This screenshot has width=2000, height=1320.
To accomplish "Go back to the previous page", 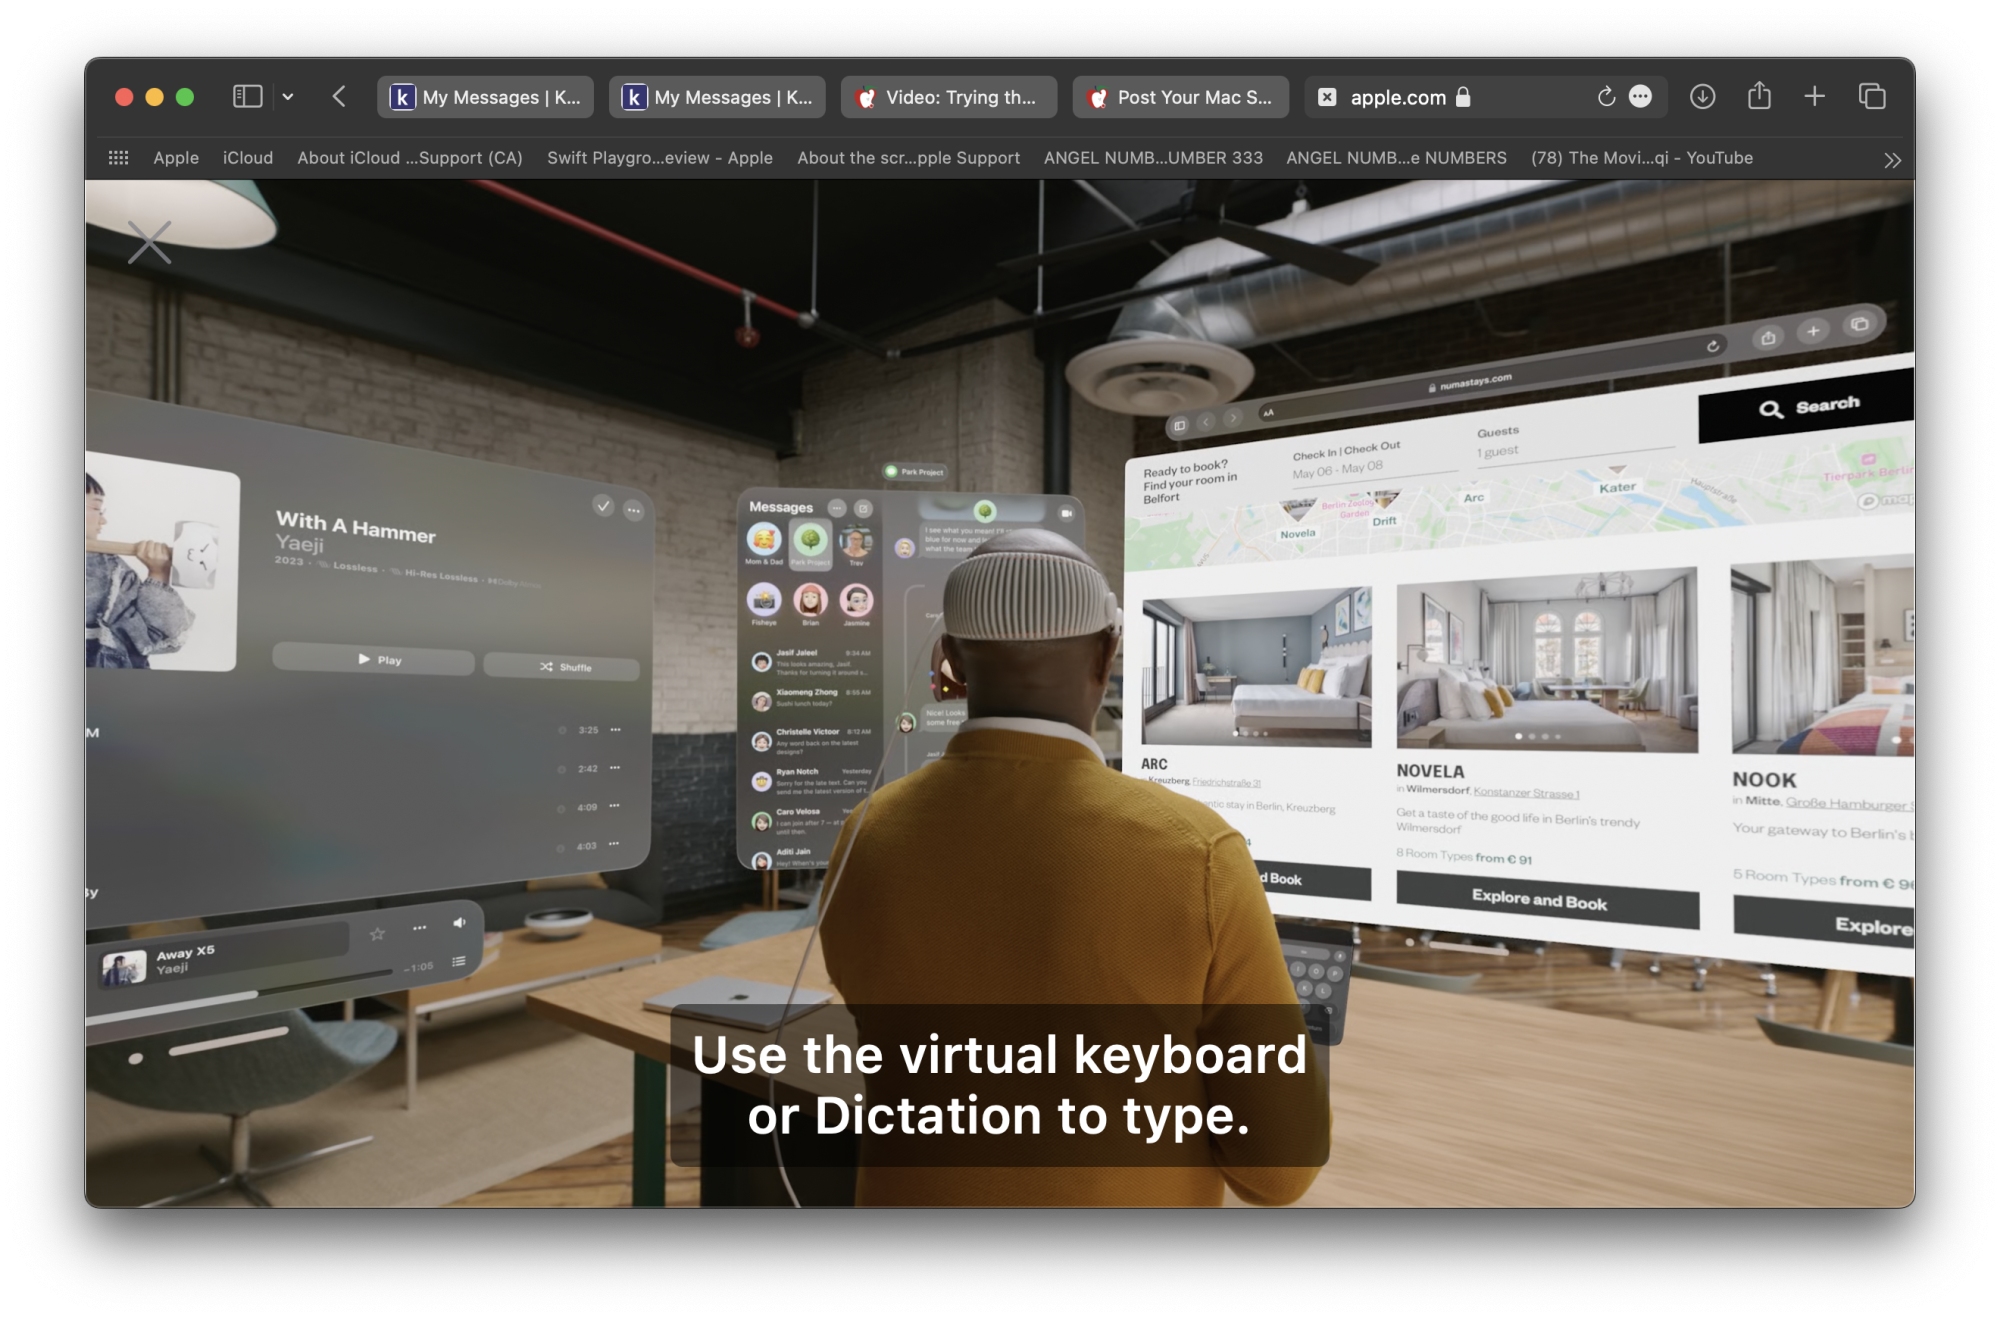I will coord(339,97).
